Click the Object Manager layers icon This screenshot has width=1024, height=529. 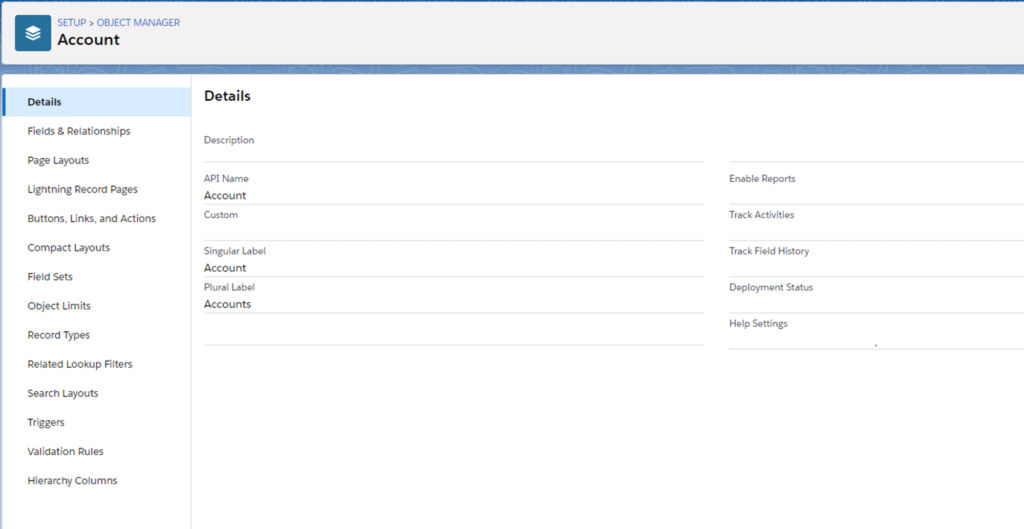[x=33, y=33]
